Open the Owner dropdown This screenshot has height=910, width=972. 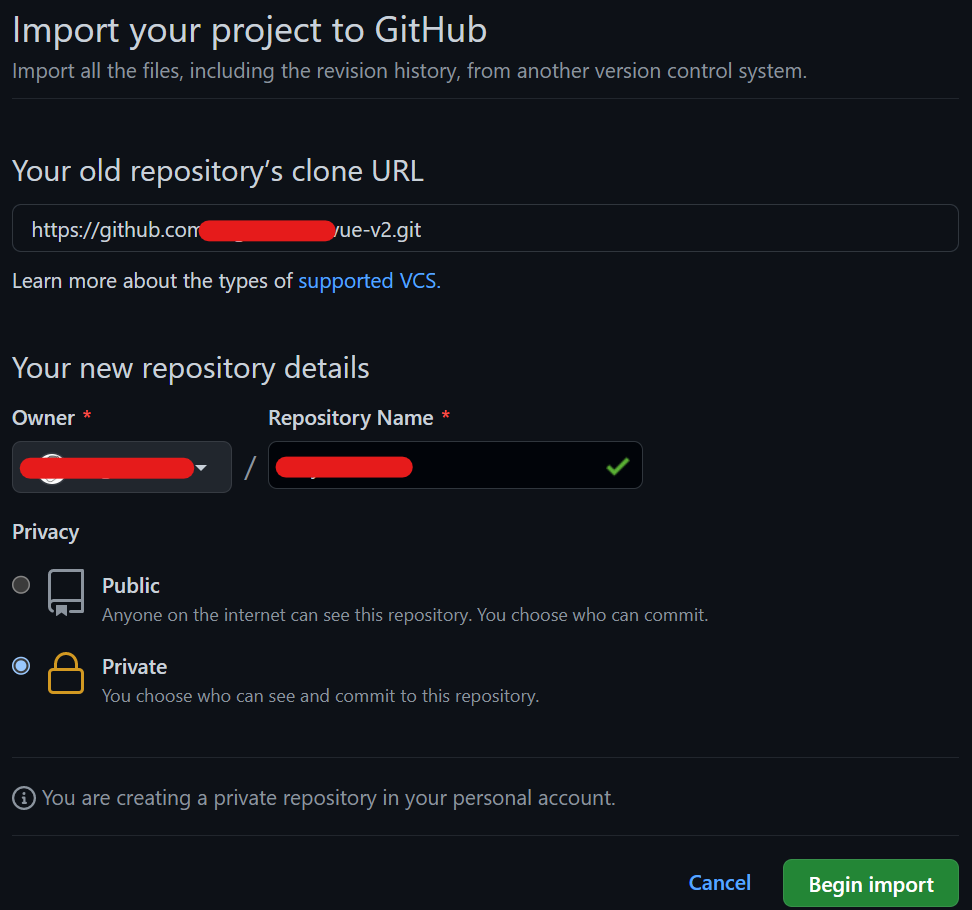pos(122,467)
